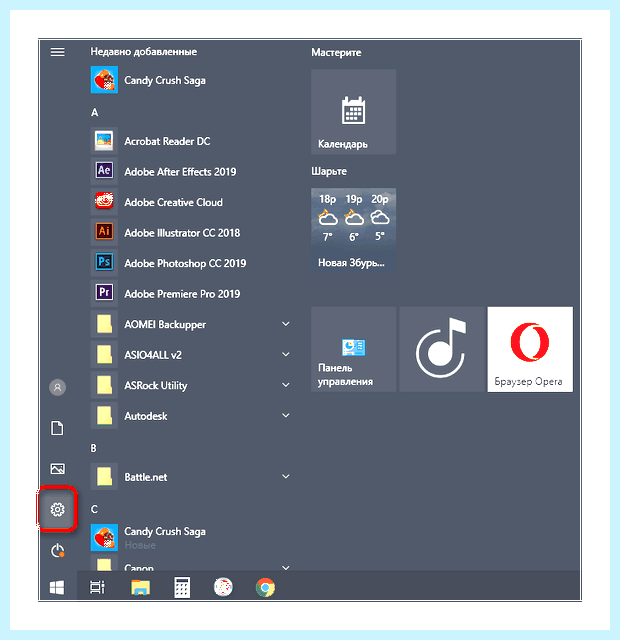Open the AOMEI Backupper folder

pyautogui.click(x=190, y=324)
